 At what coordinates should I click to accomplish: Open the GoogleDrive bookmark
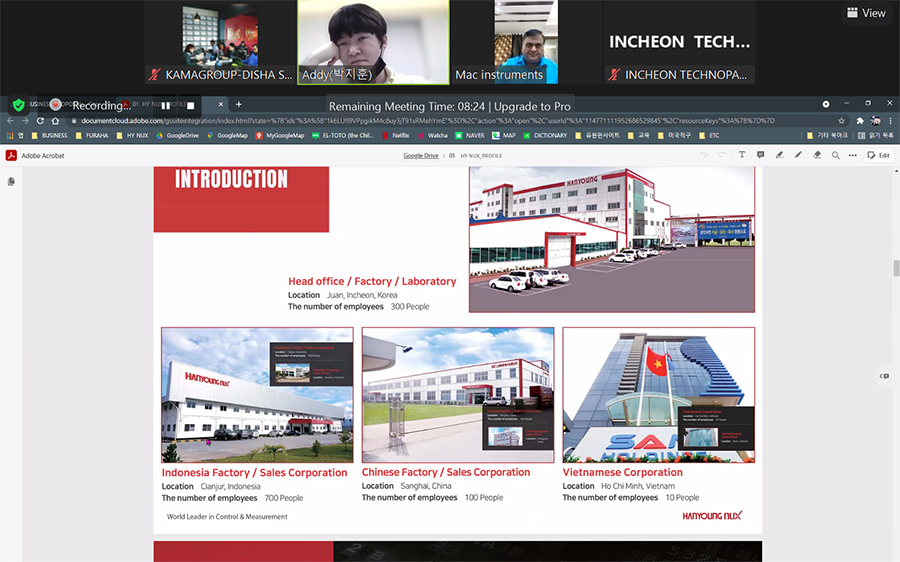(x=177, y=135)
